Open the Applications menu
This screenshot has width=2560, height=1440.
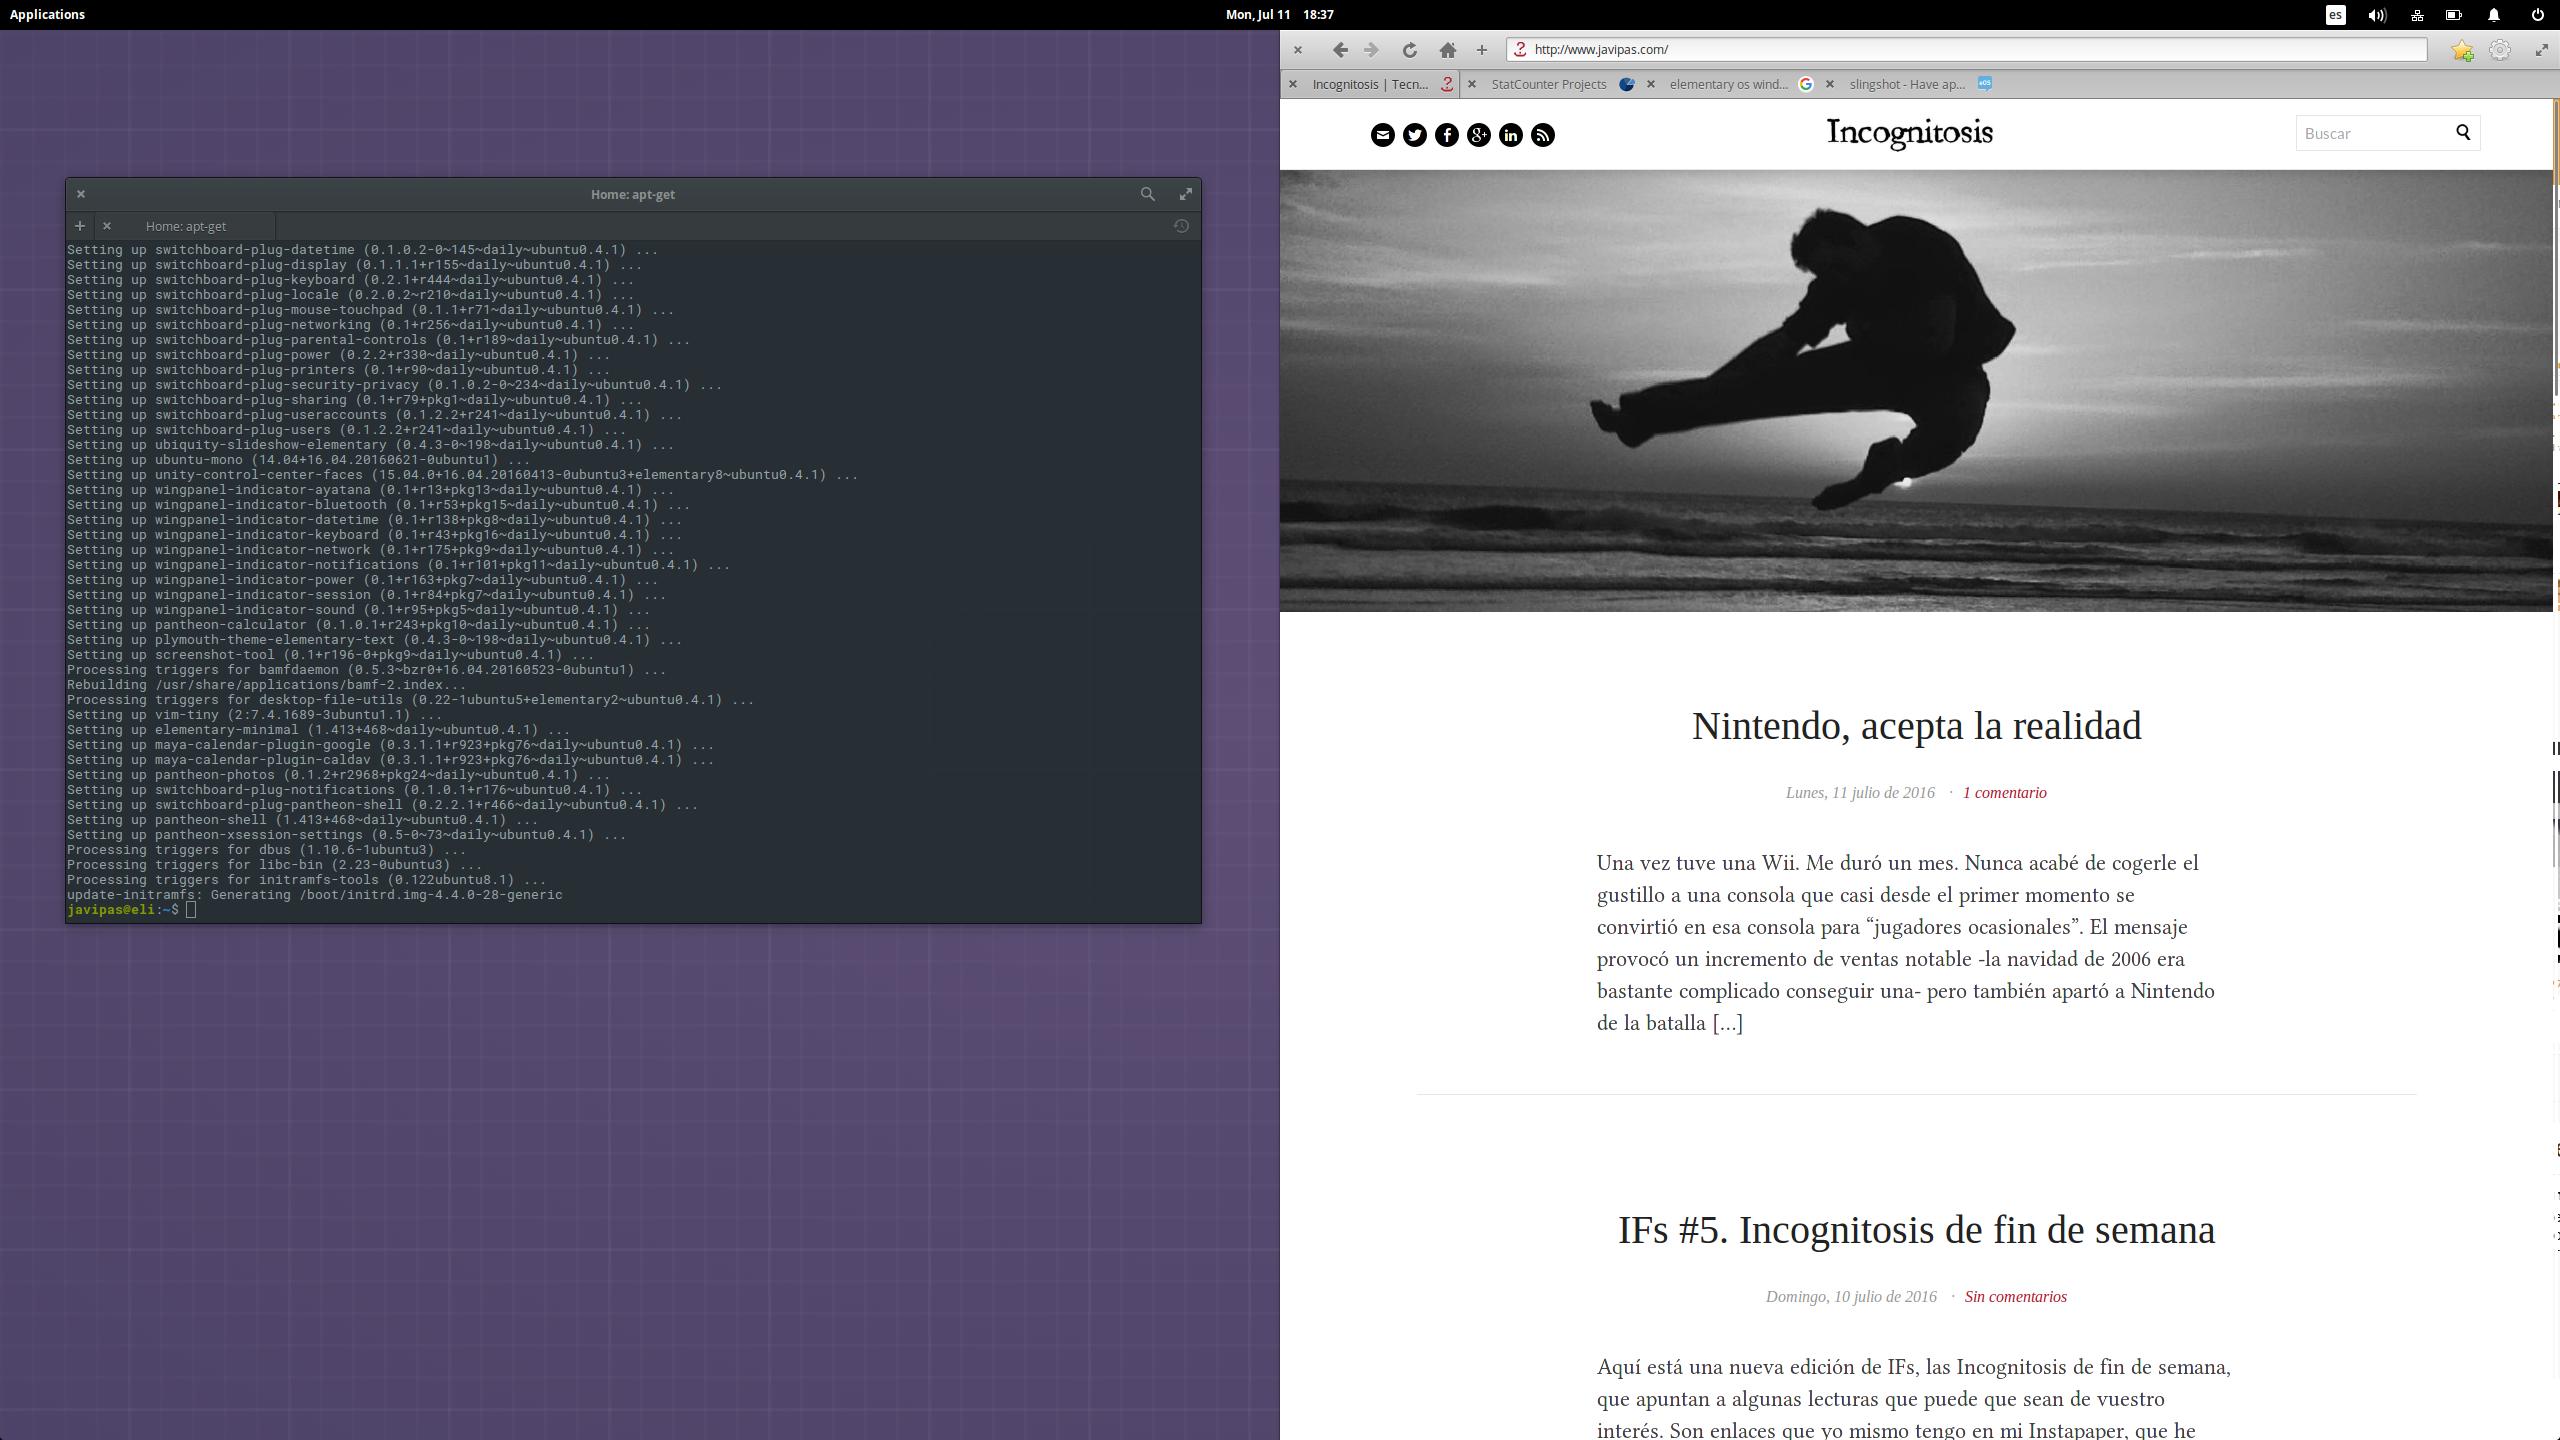pos(47,14)
